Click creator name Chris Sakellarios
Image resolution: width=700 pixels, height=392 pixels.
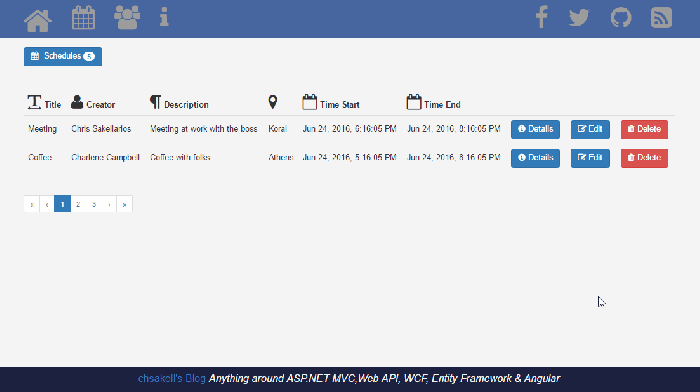coord(101,129)
